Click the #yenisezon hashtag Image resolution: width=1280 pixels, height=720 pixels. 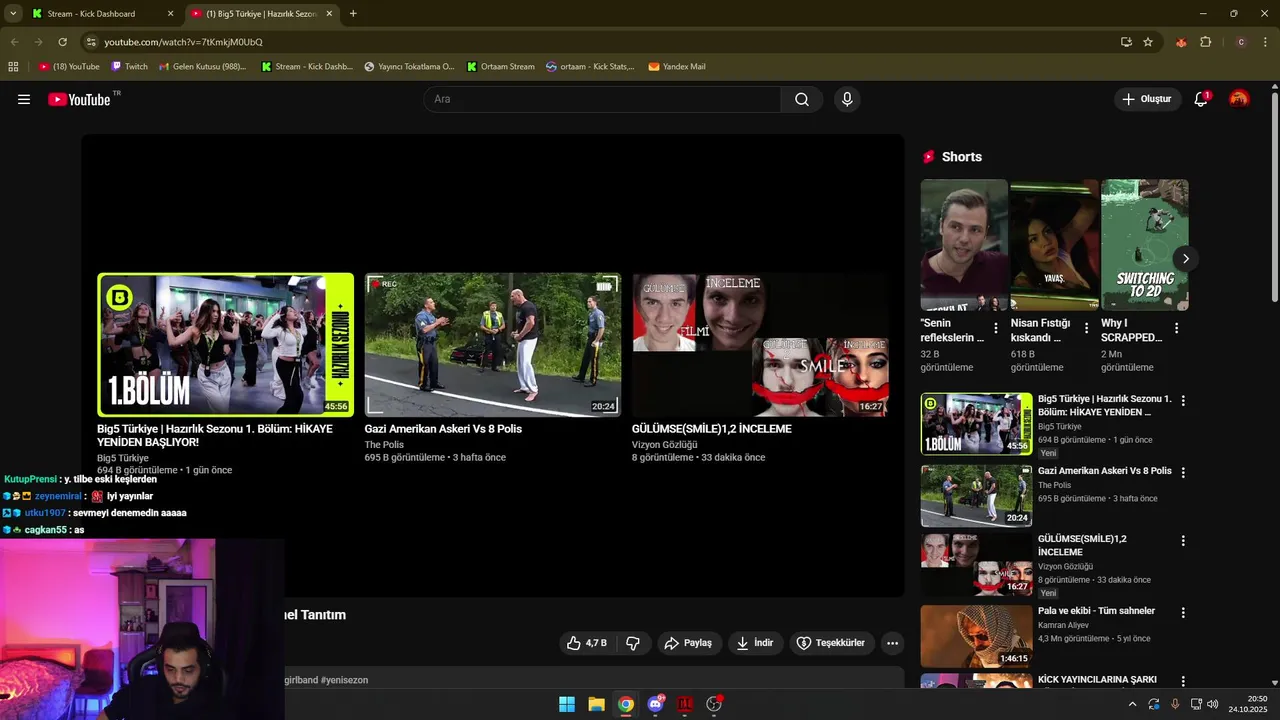coord(344,680)
